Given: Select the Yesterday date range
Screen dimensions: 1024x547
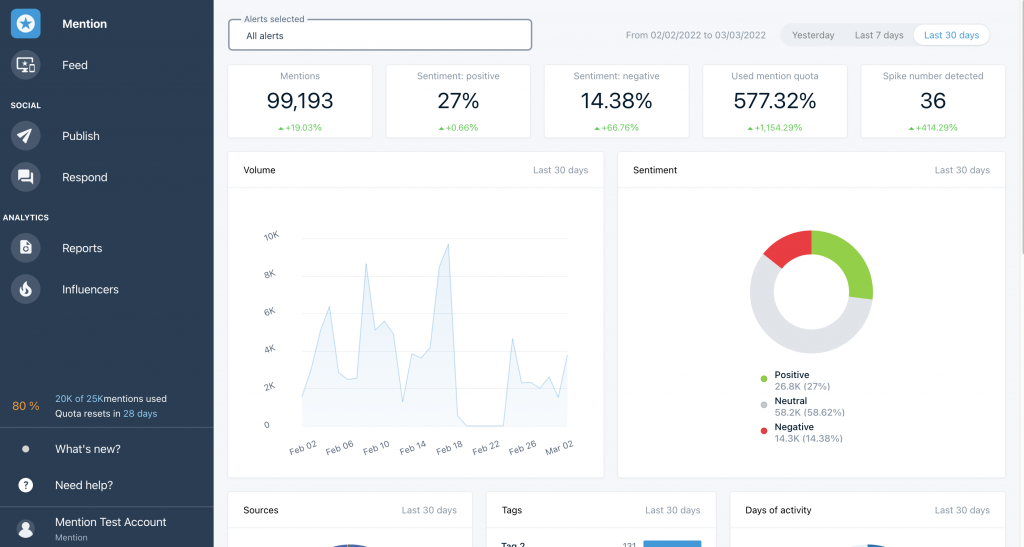Looking at the screenshot, I should click(x=813, y=35).
